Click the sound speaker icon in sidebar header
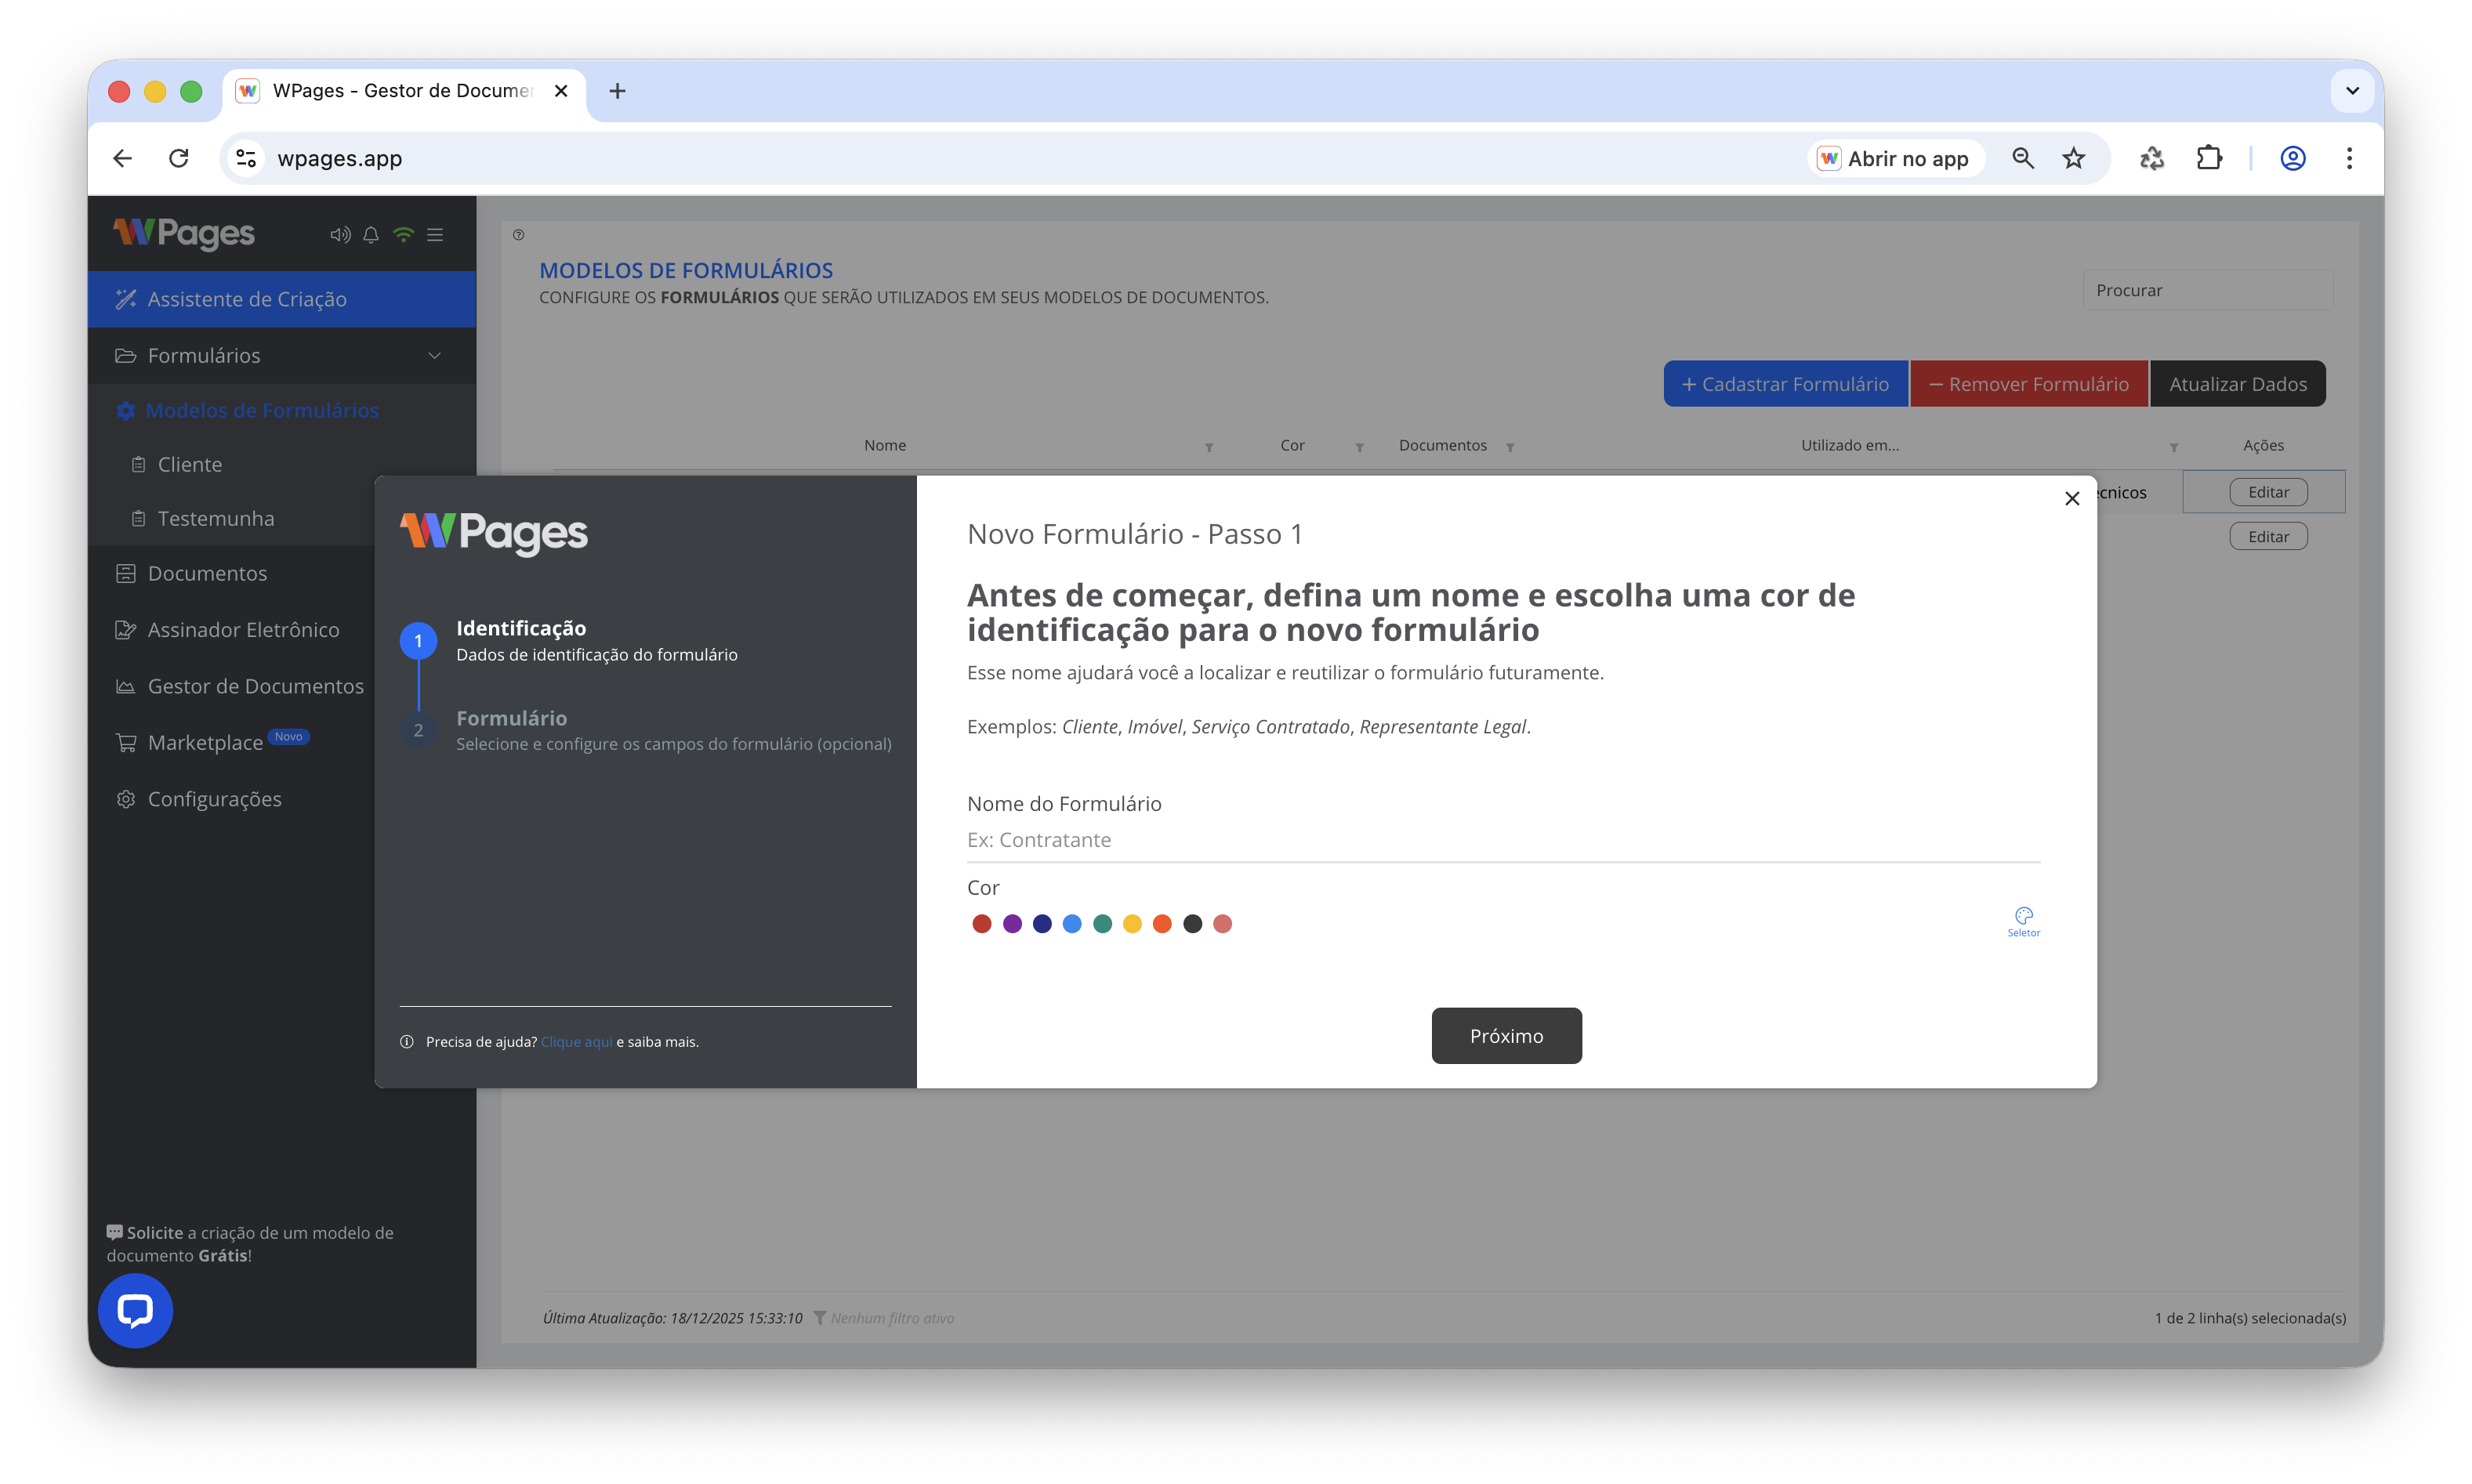Screen dimensions: 2472x1484 (x=340, y=235)
